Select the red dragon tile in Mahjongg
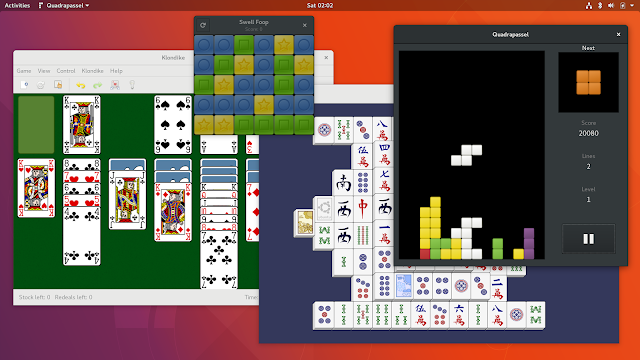 (363, 208)
